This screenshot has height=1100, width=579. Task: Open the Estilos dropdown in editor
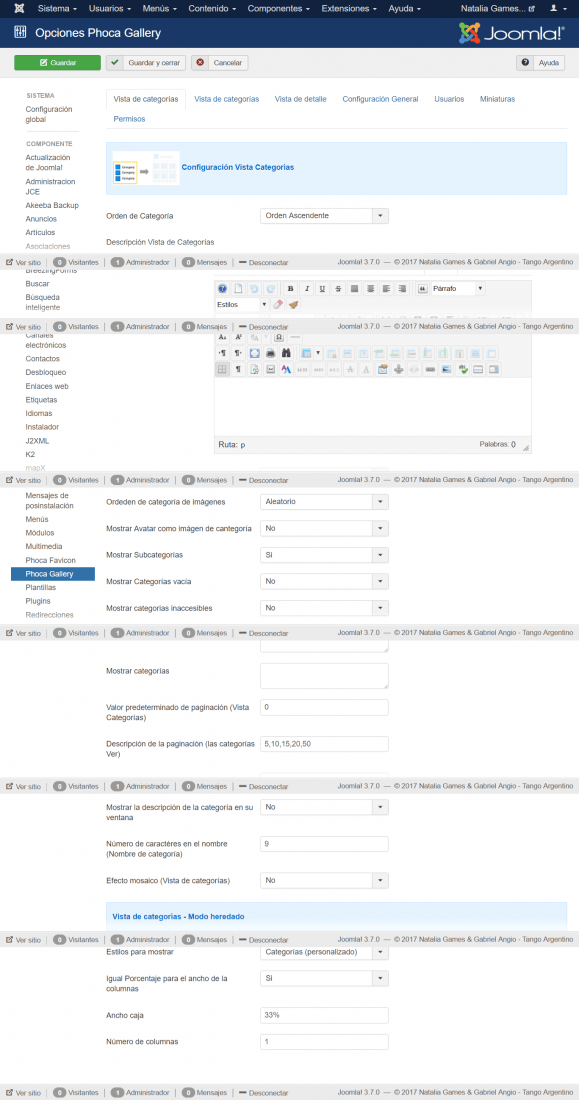242,304
